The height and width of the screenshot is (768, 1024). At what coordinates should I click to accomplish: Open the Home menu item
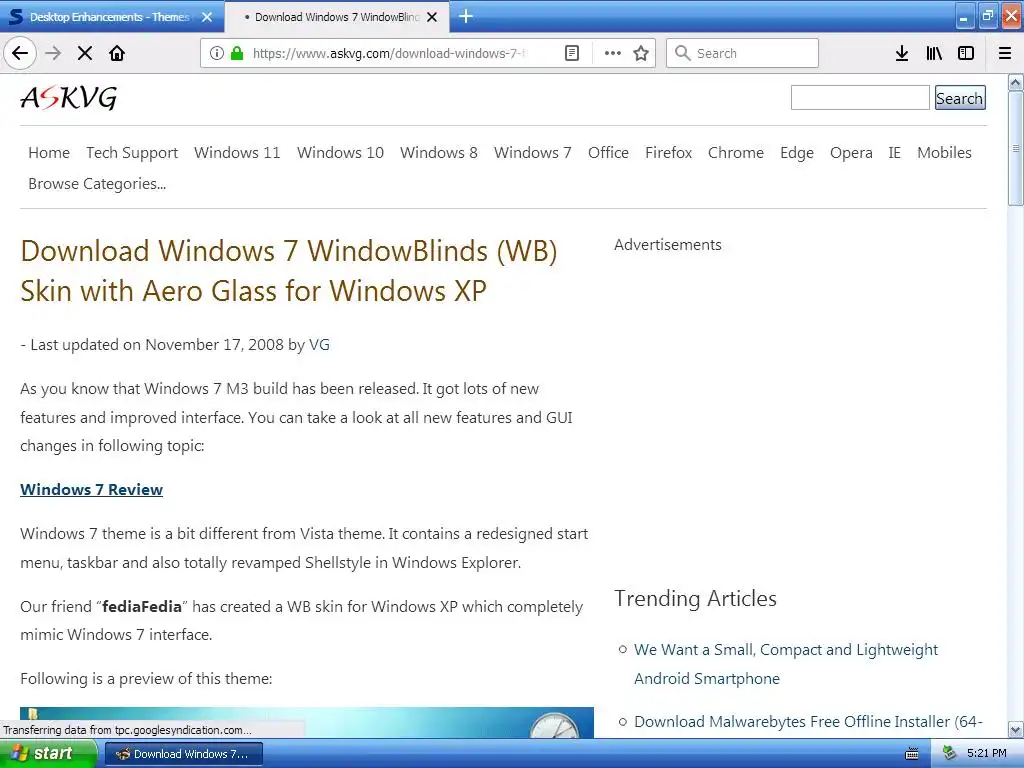49,152
